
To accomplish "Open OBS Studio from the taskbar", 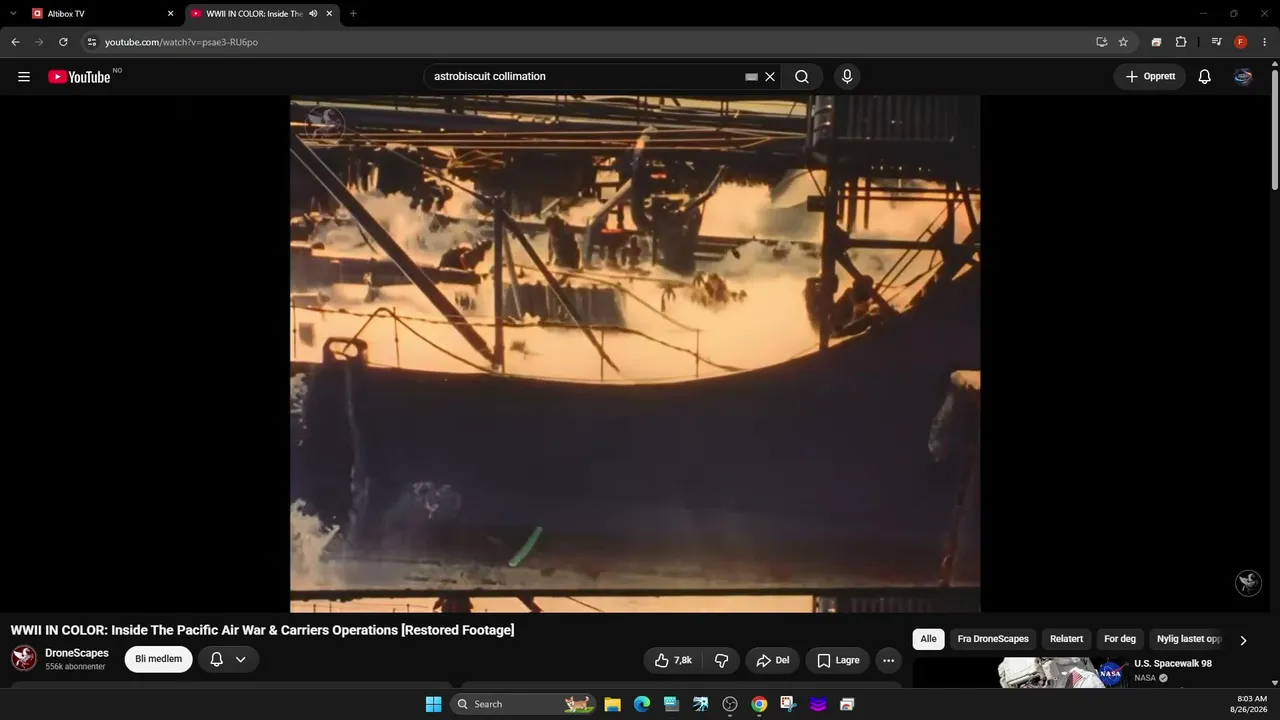I will coord(730,704).
